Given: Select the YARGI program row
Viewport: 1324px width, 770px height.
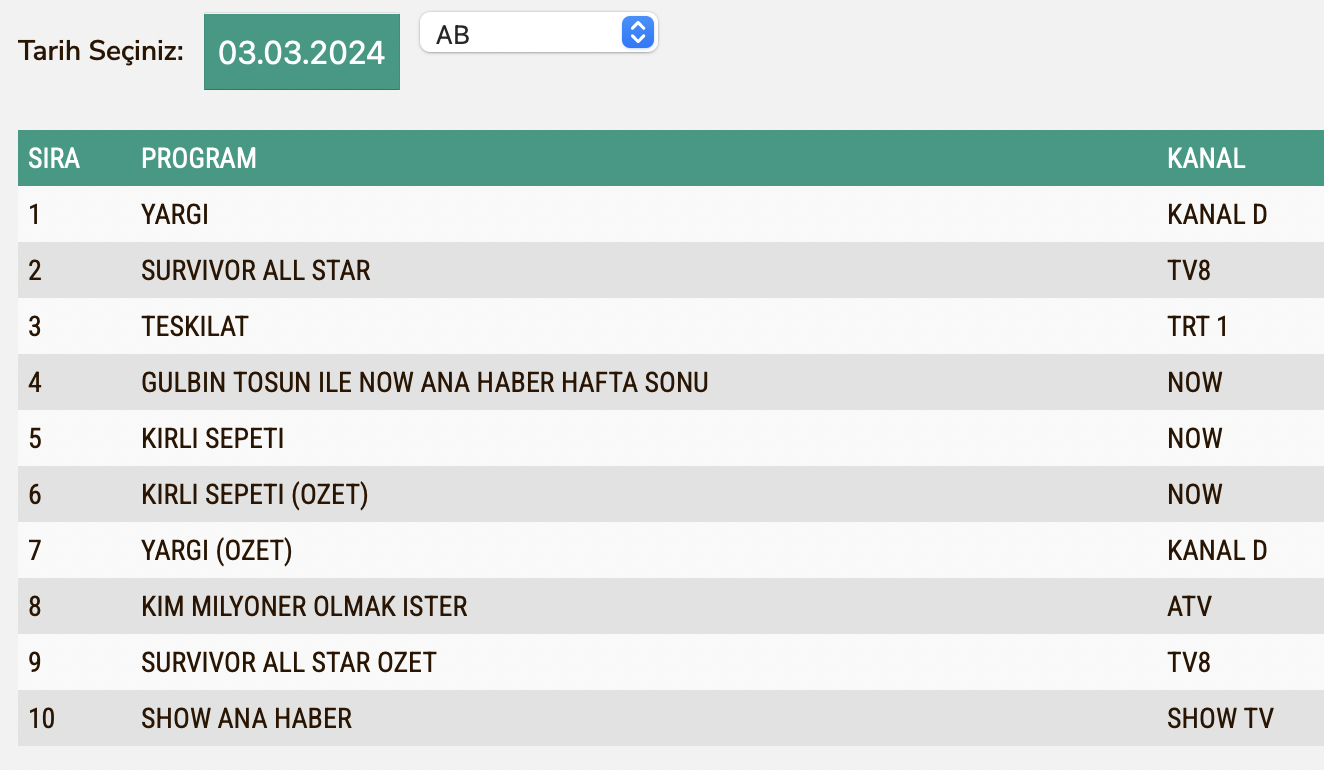Looking at the screenshot, I should pyautogui.click(x=175, y=214).
